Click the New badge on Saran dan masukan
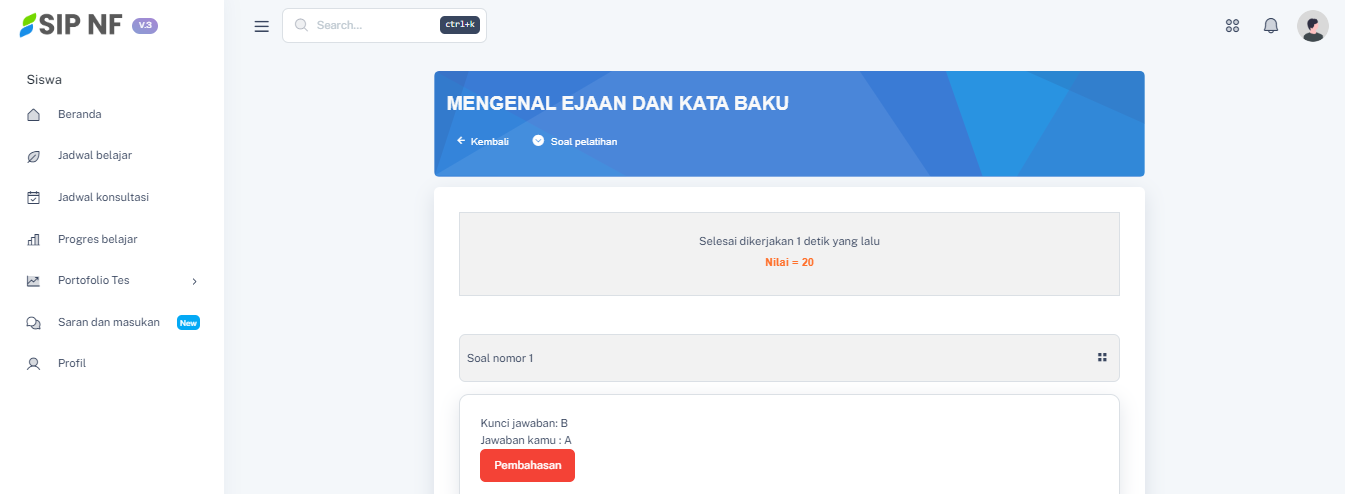The width and height of the screenshot is (1345, 494). tap(188, 322)
